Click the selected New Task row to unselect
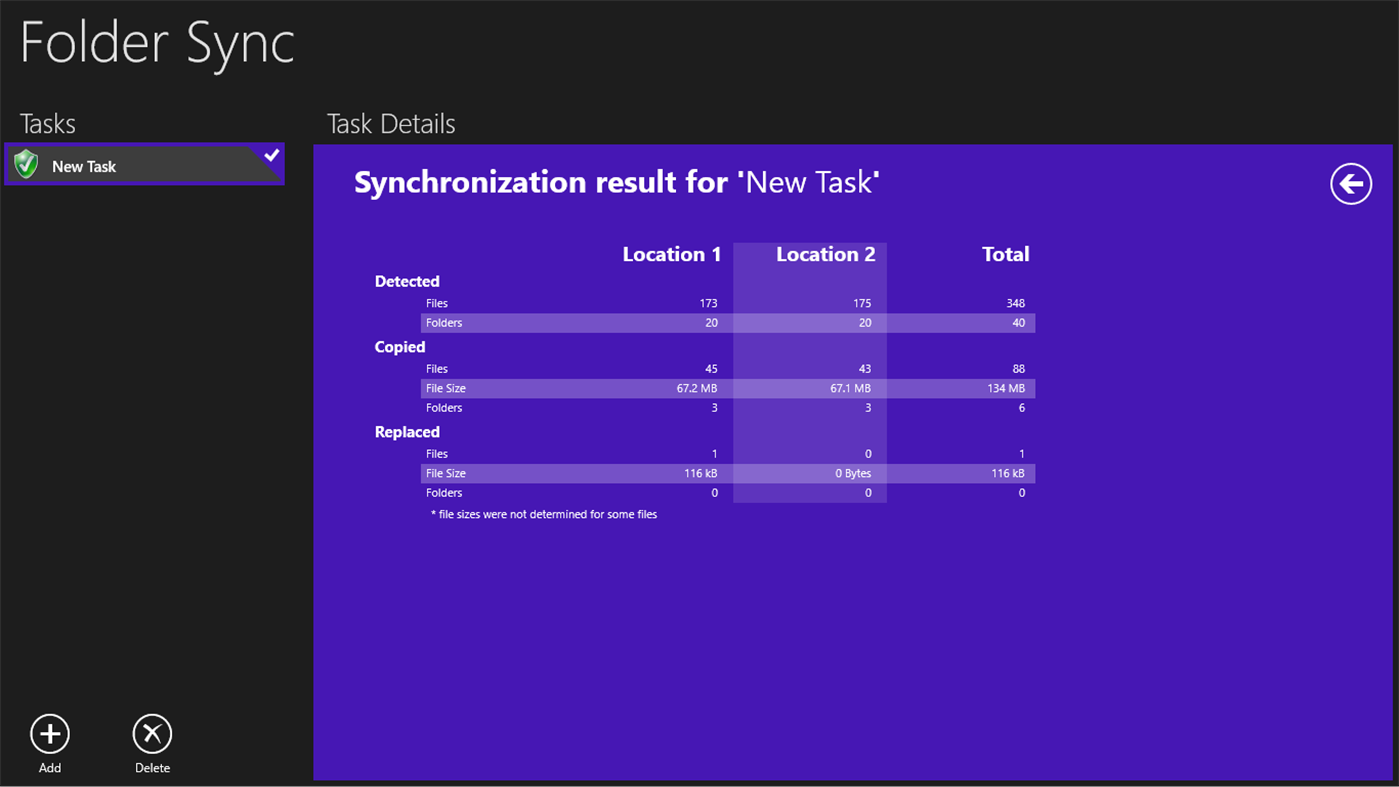This screenshot has height=787, width=1399. tap(144, 163)
